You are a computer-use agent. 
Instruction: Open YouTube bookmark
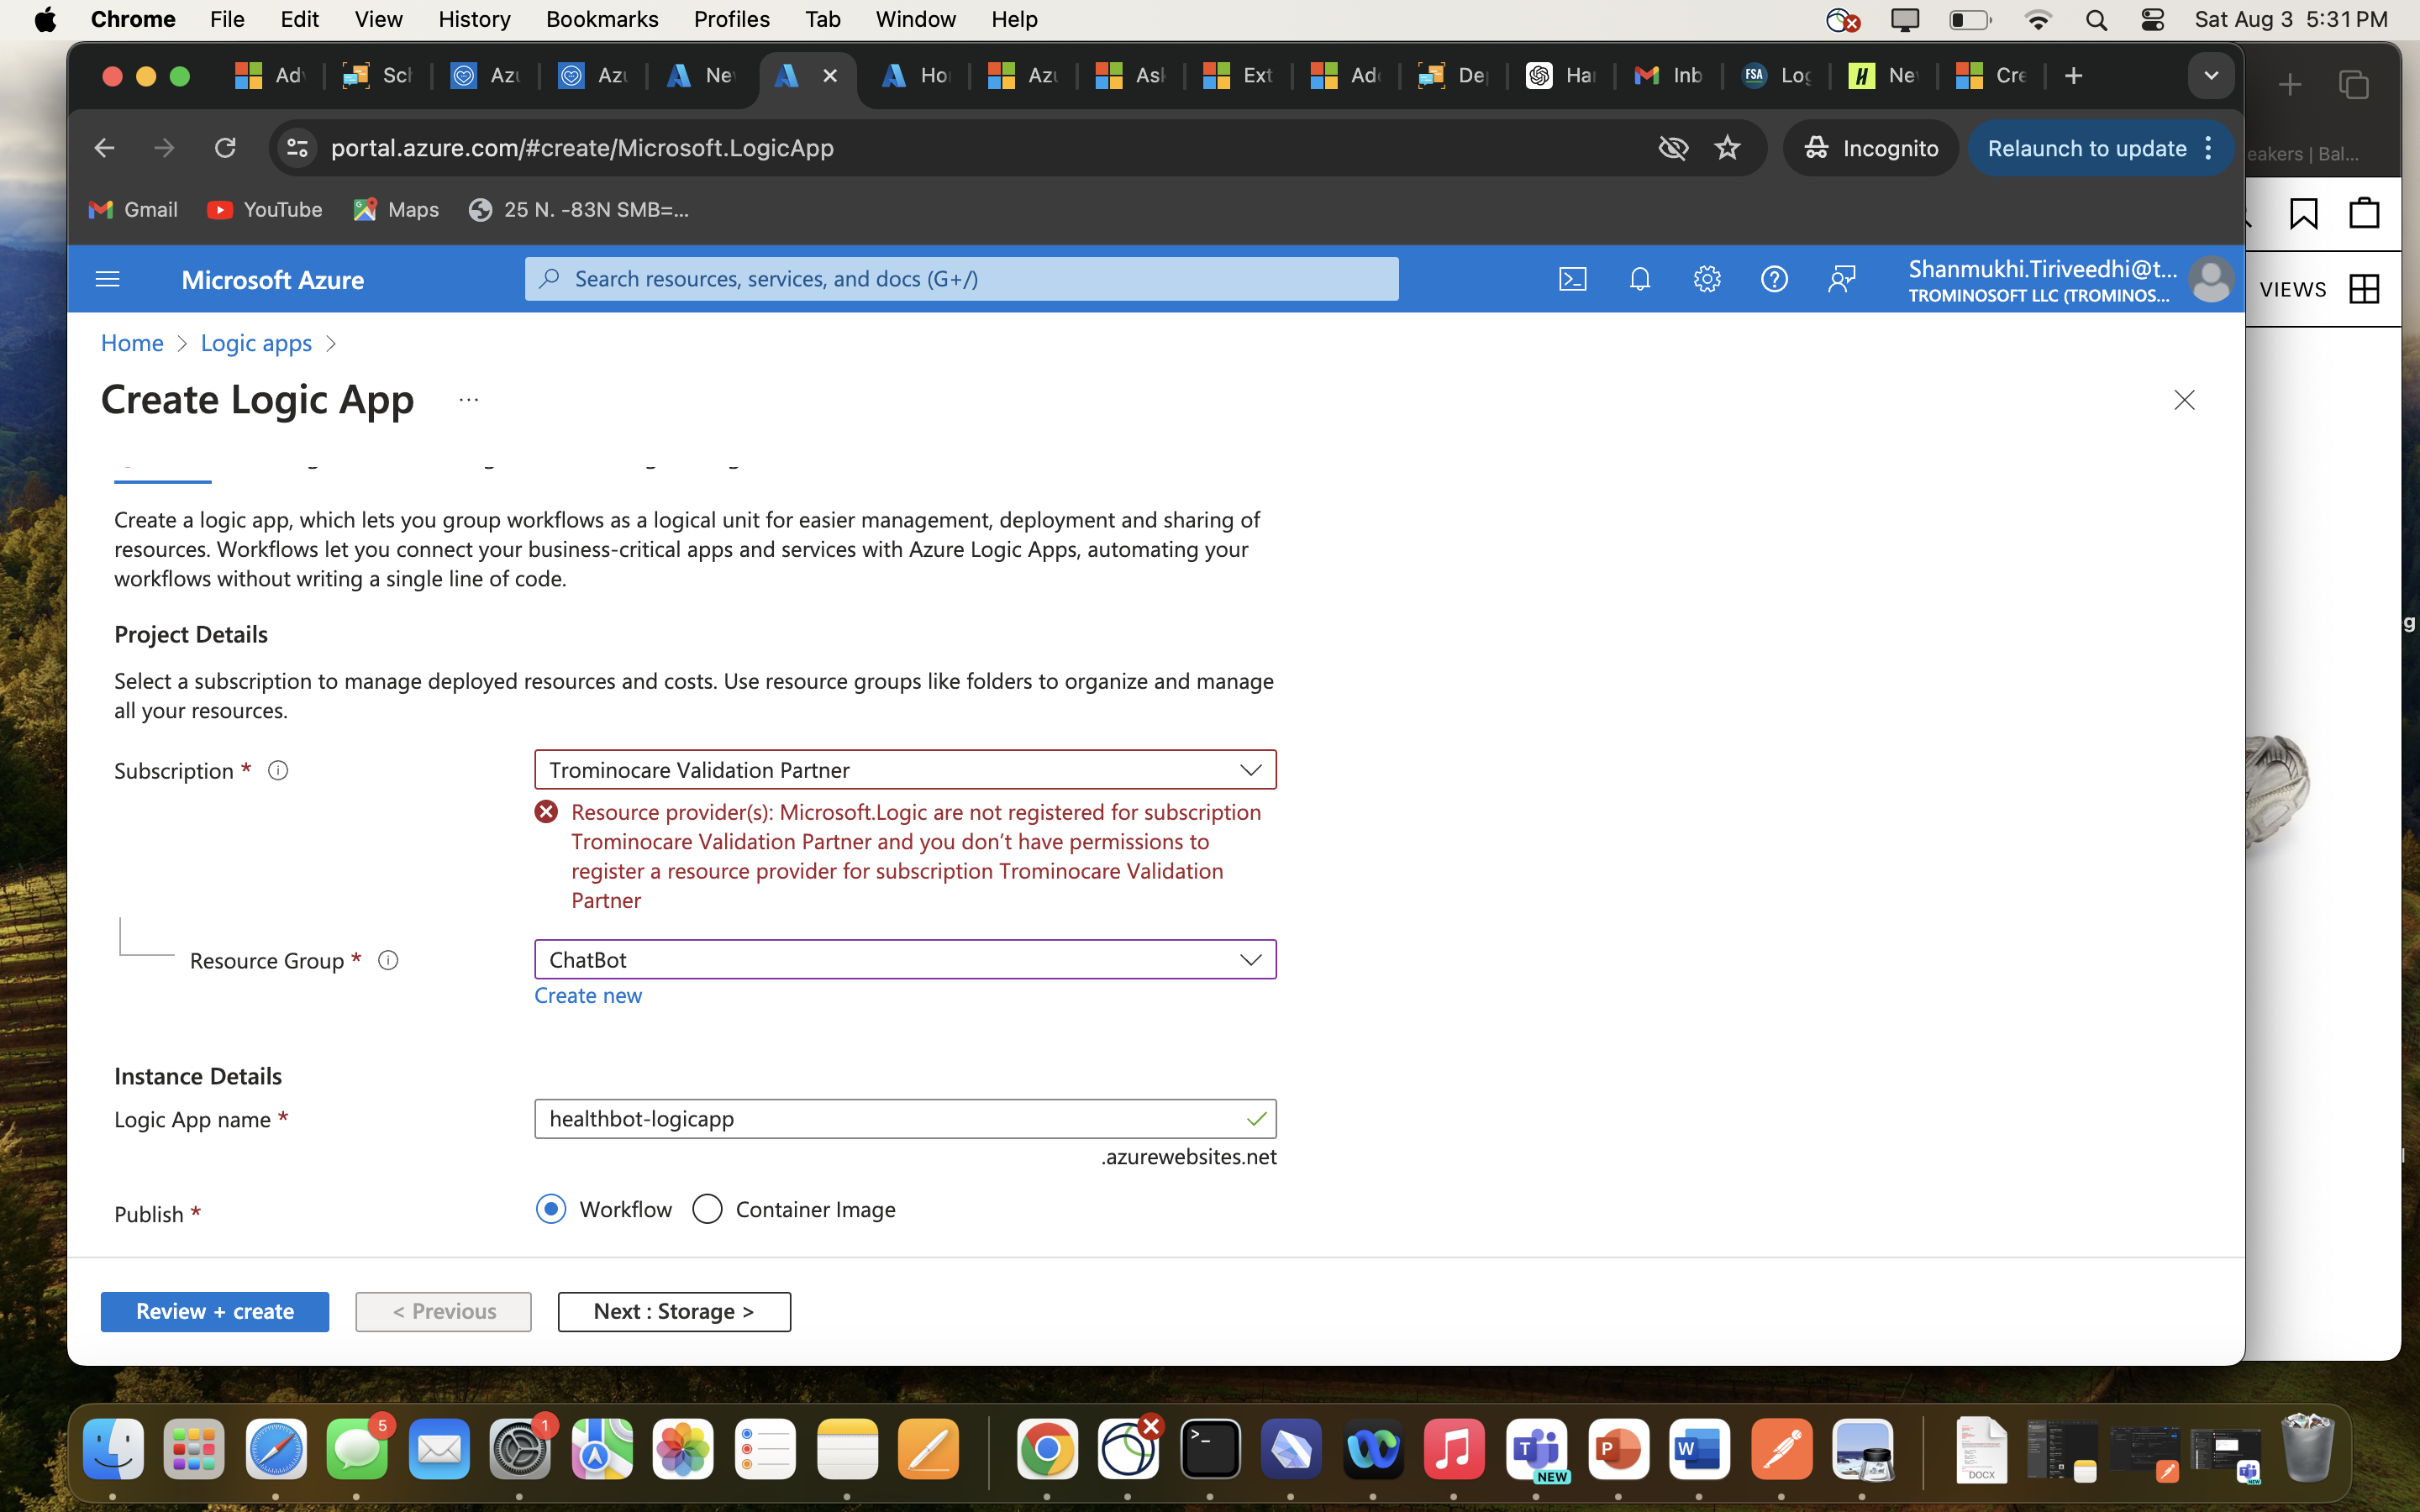pos(265,210)
